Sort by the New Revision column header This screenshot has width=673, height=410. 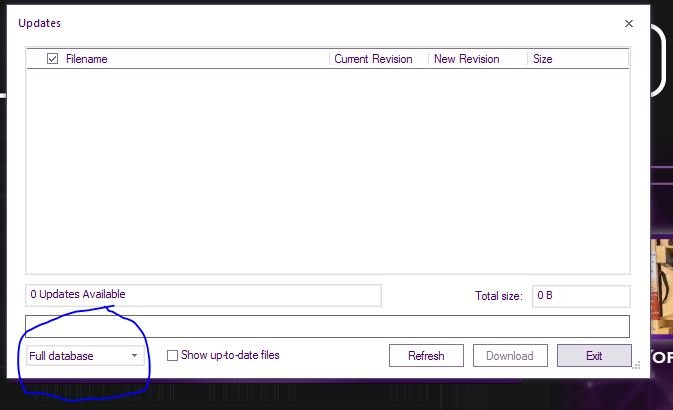tap(466, 59)
